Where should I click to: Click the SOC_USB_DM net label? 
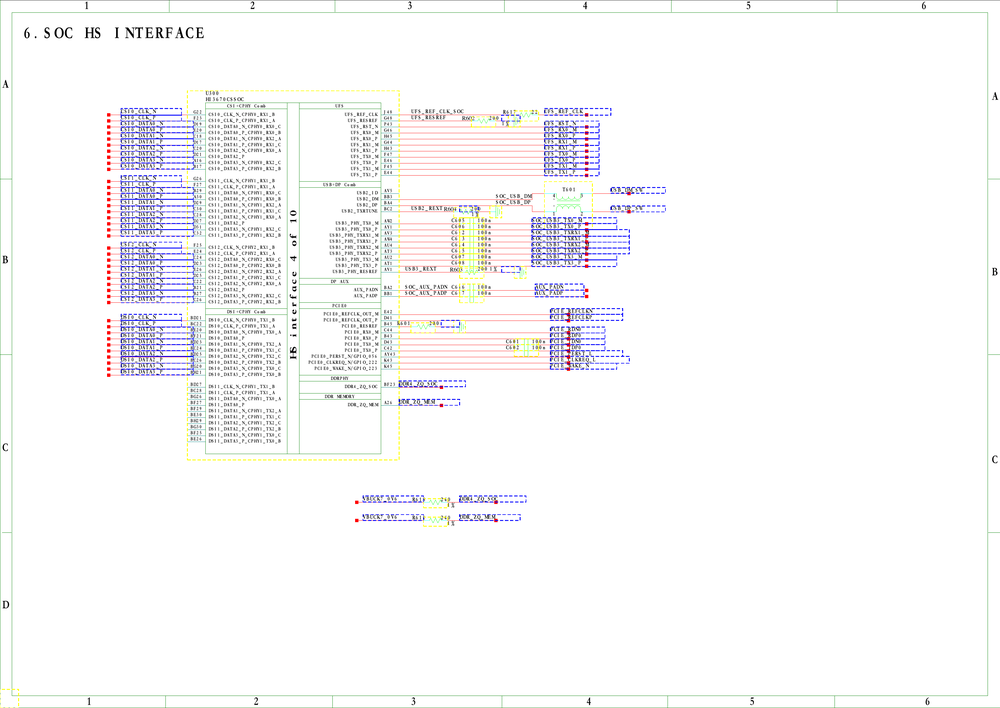[514, 196]
